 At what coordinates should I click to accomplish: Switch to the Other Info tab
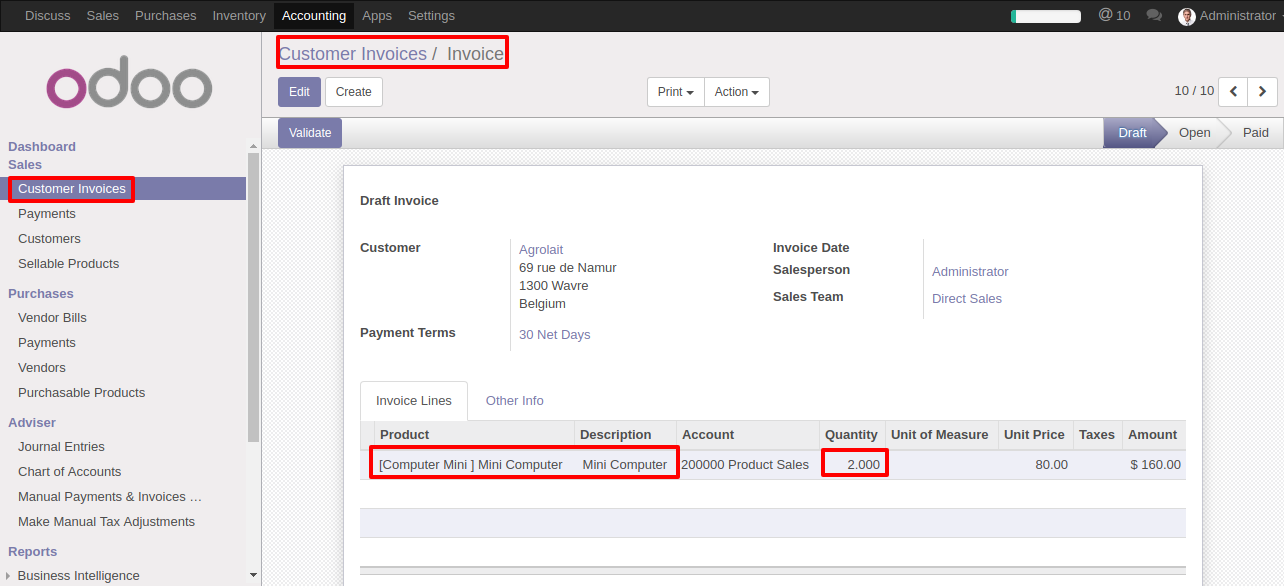click(x=515, y=401)
